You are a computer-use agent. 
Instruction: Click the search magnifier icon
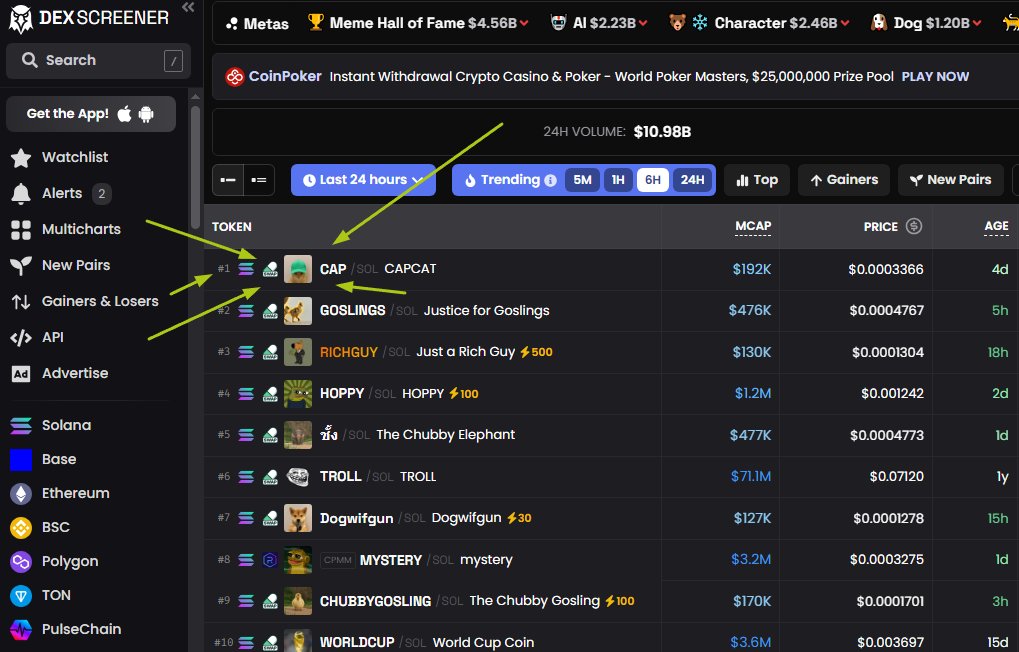pos(29,60)
